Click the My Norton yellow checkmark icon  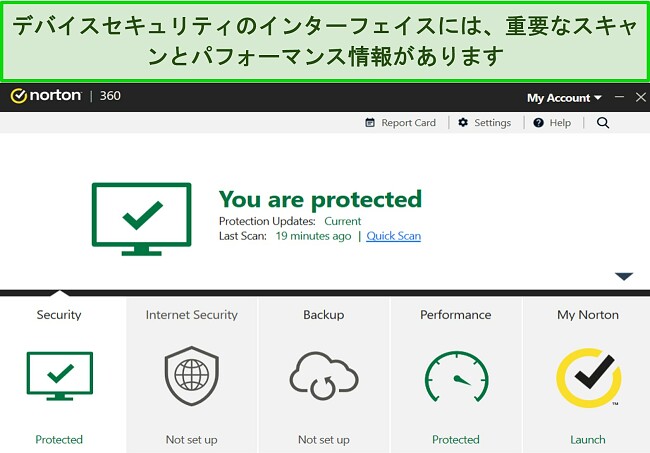pyautogui.click(x=589, y=378)
